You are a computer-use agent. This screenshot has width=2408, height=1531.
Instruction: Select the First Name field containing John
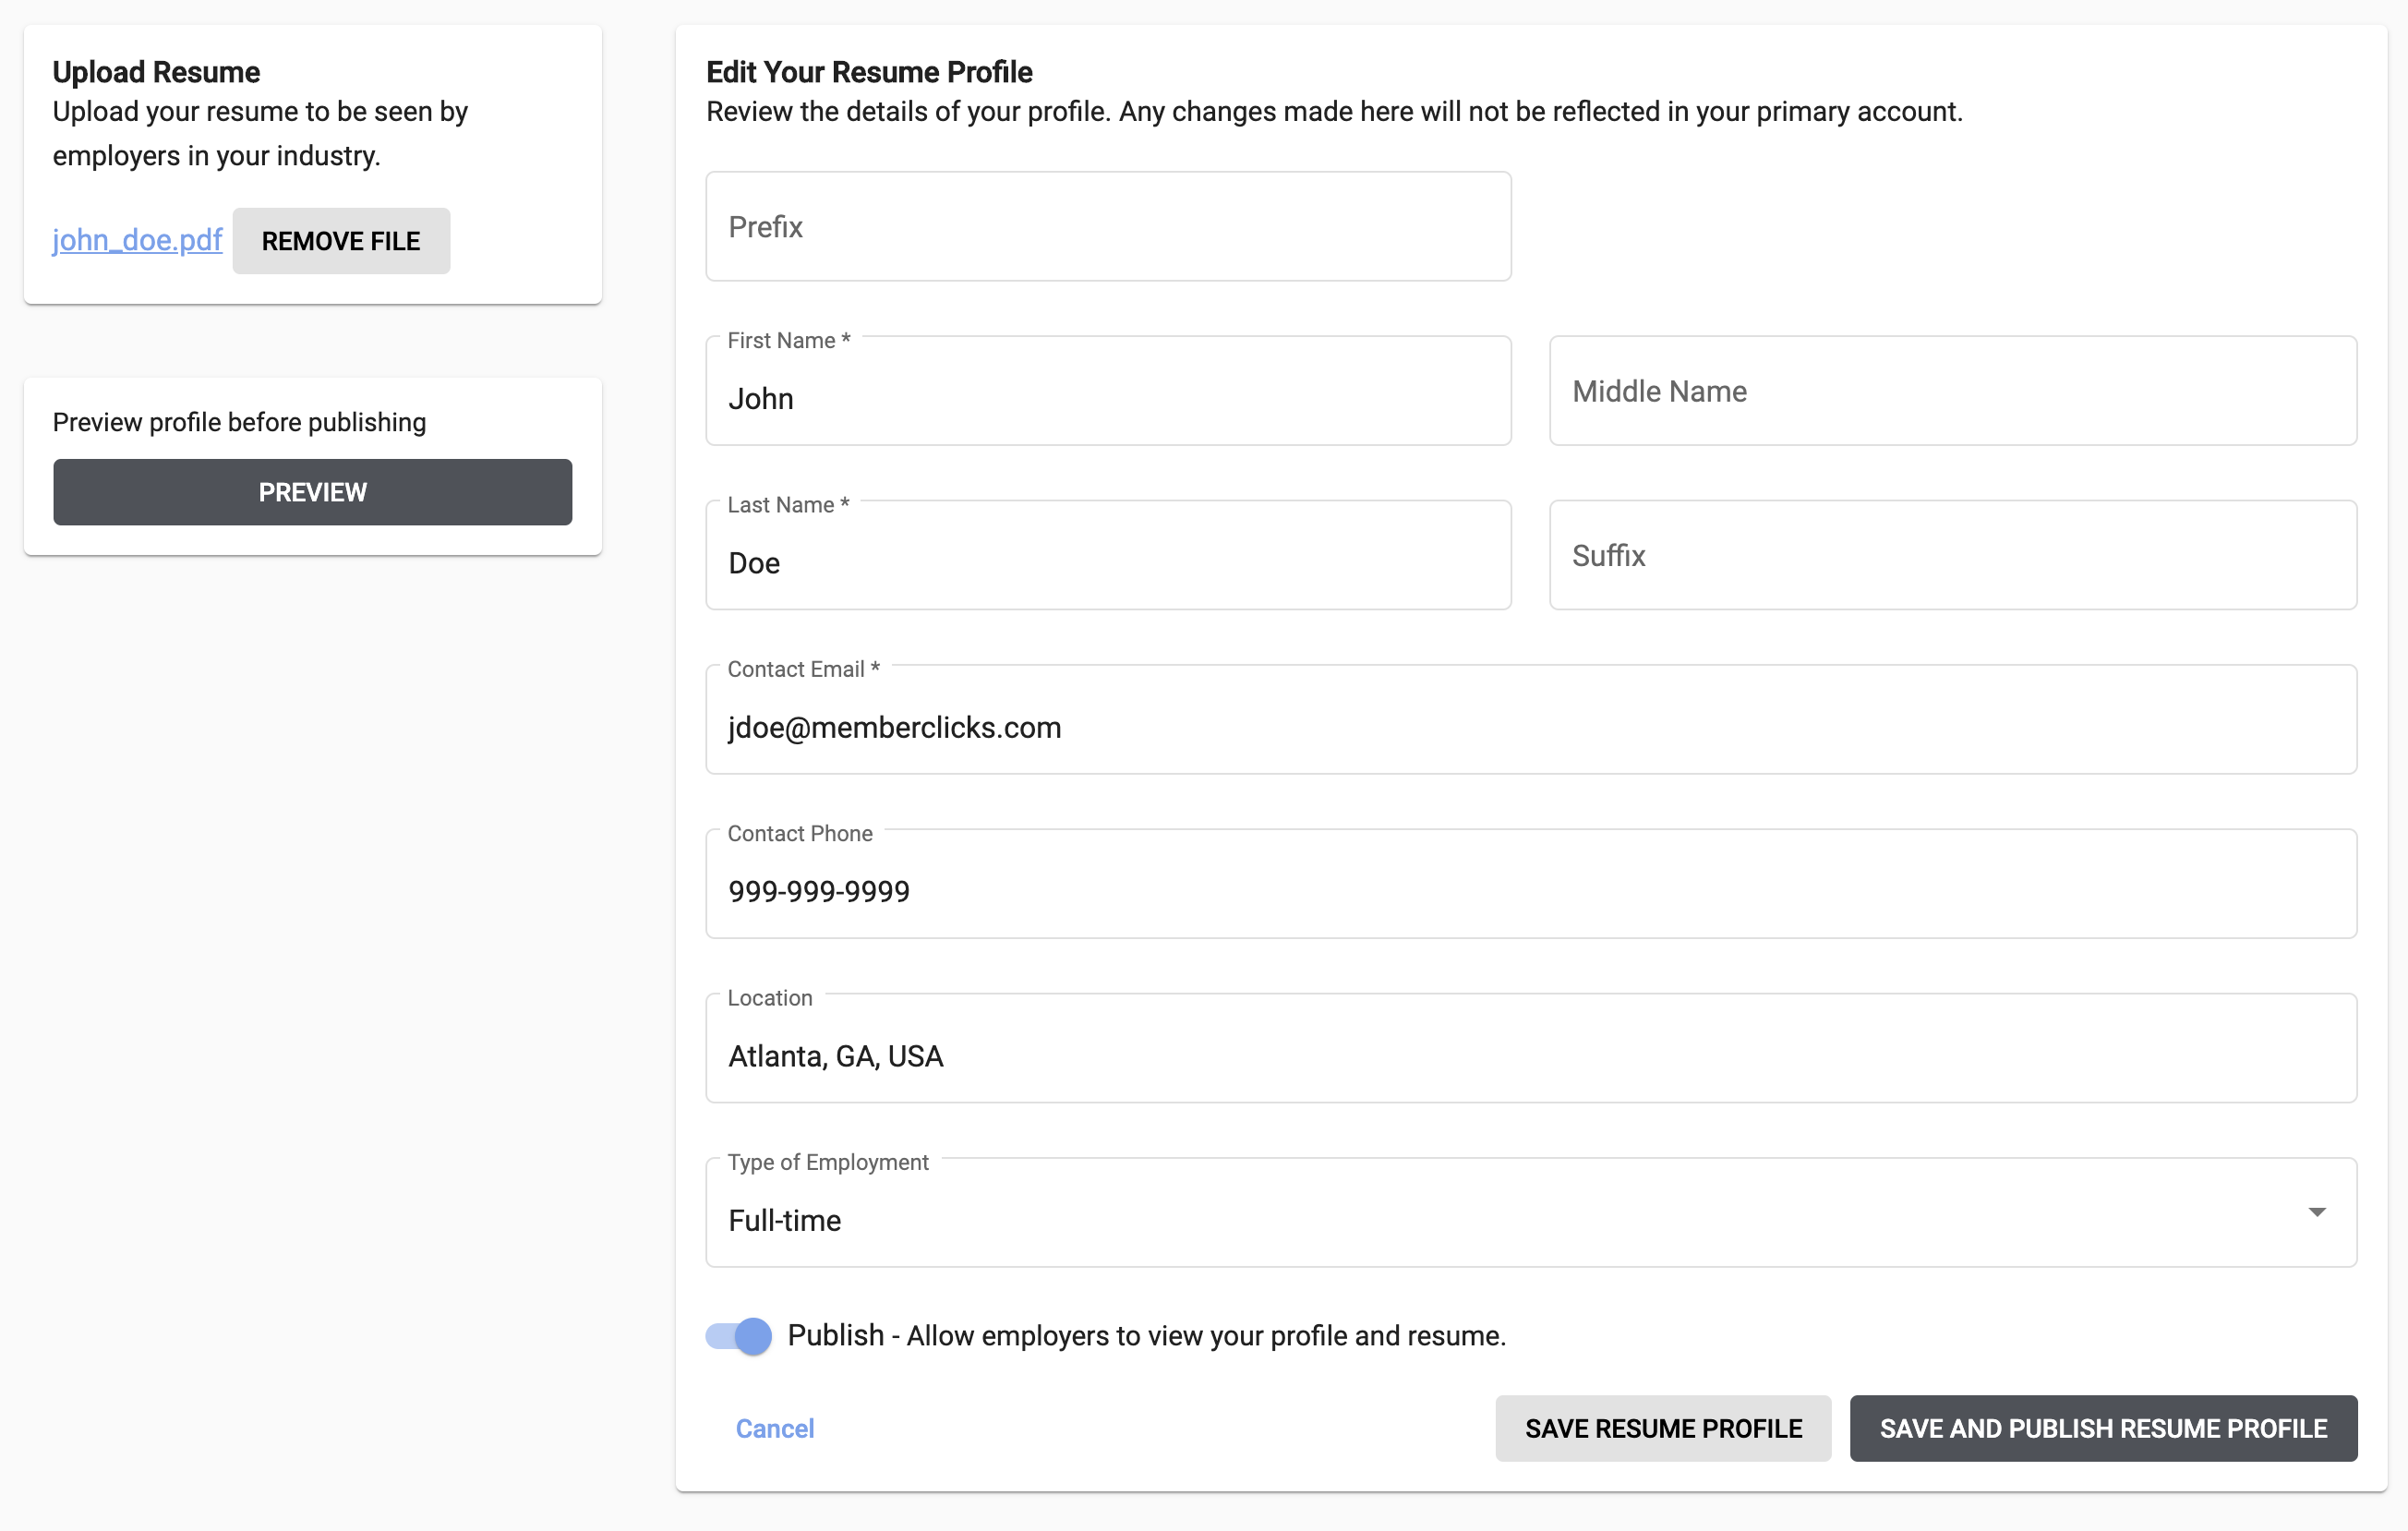coord(1107,397)
